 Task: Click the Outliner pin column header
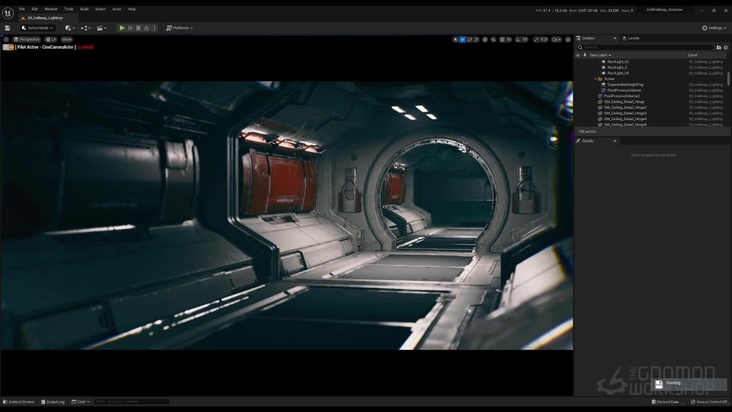[584, 55]
